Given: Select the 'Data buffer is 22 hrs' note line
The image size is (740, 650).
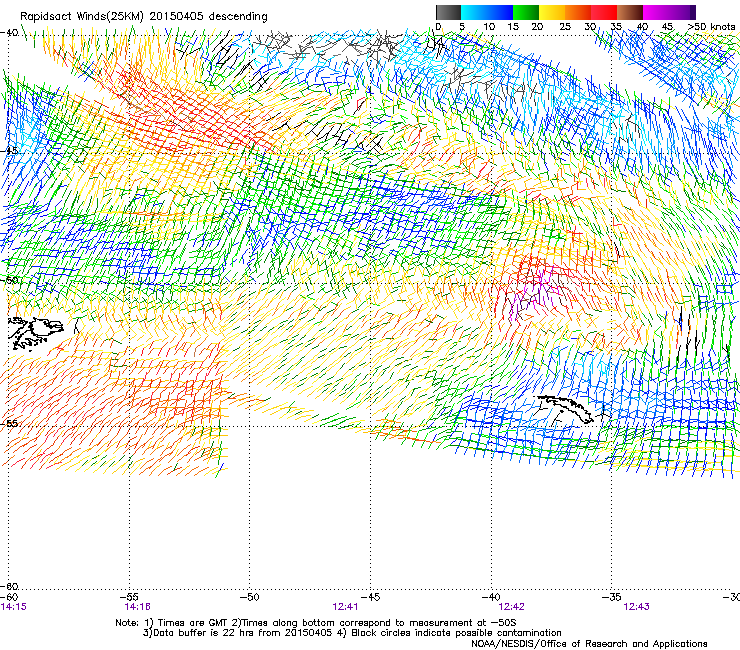Looking at the screenshot, I should point(352,633).
